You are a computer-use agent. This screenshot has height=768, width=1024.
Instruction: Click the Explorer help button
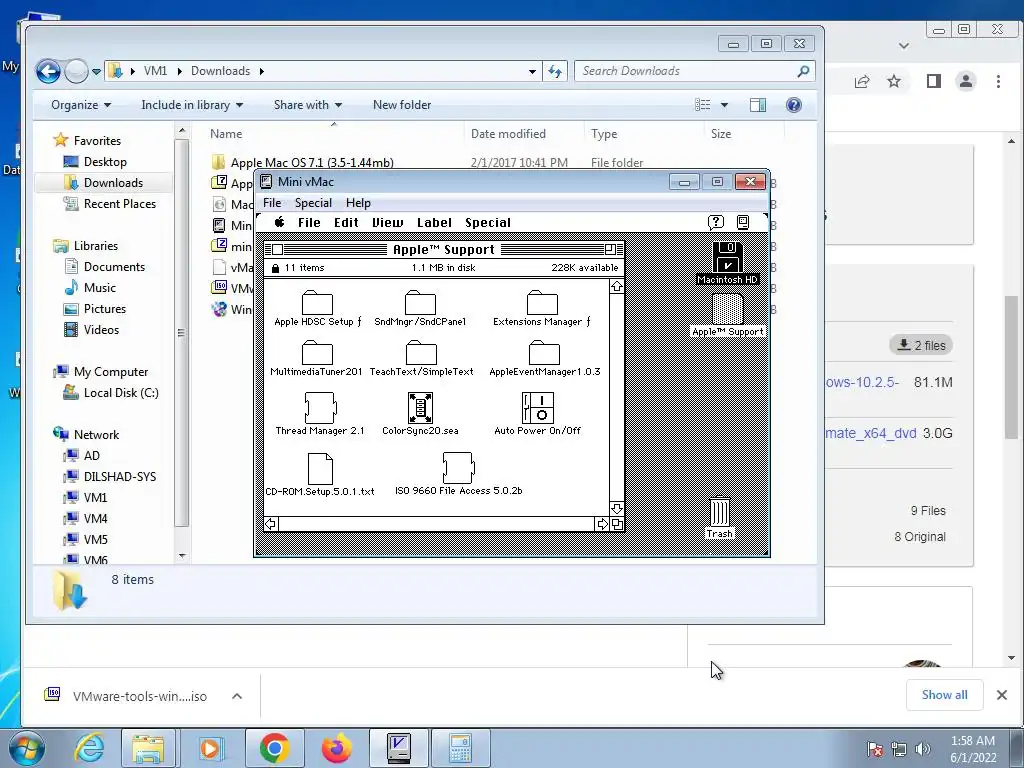coord(793,105)
